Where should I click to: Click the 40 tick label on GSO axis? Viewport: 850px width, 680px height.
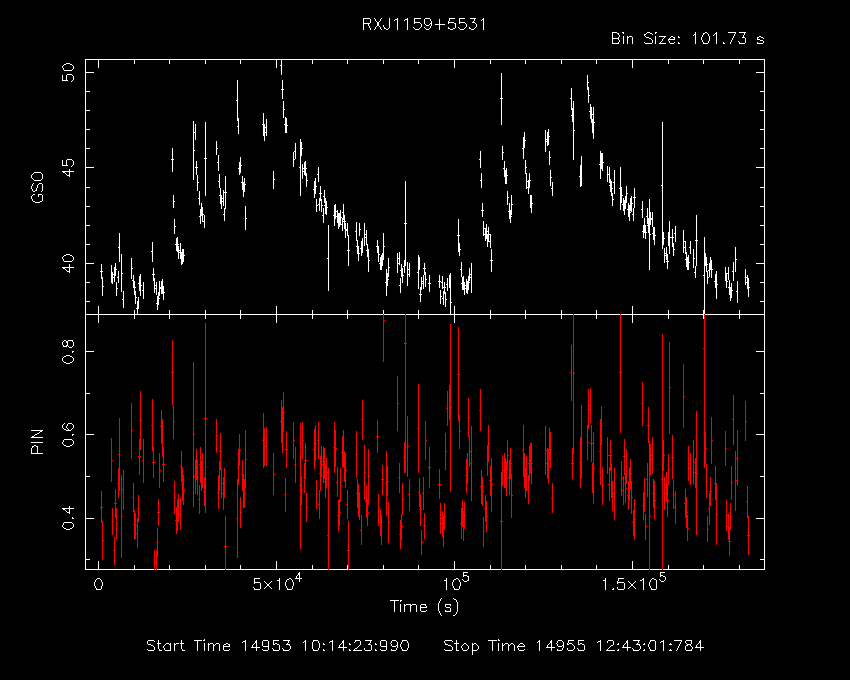68,264
